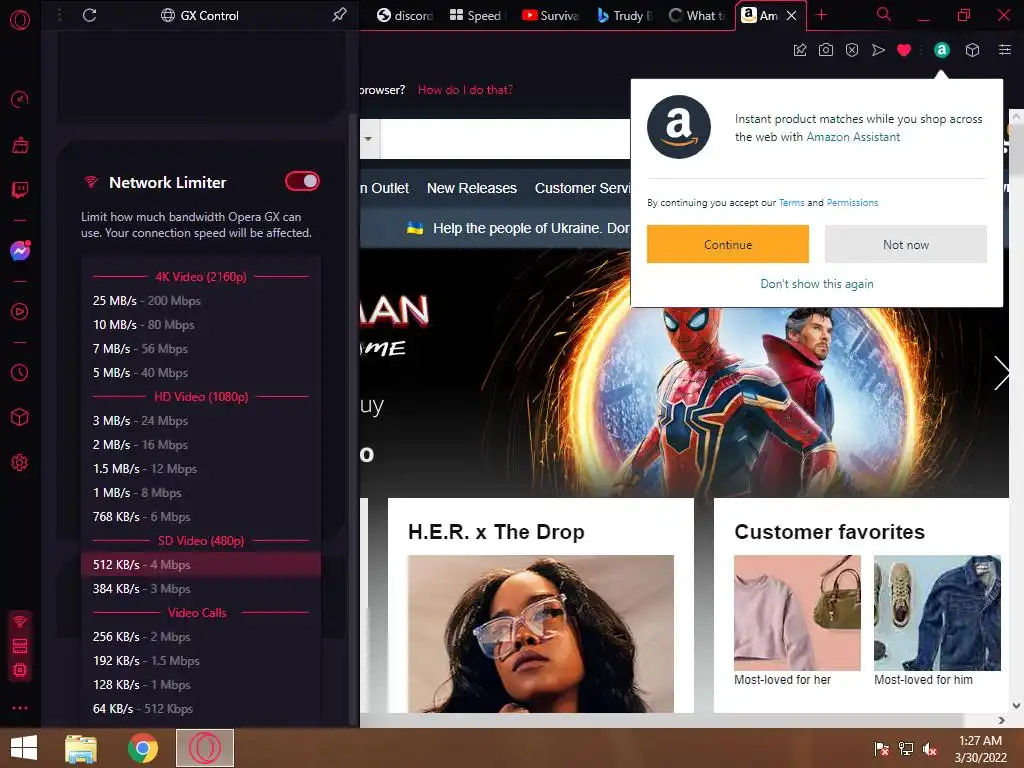Switch to the Speed dial tab
Screen dimensions: 1024x768
[x=476, y=15]
